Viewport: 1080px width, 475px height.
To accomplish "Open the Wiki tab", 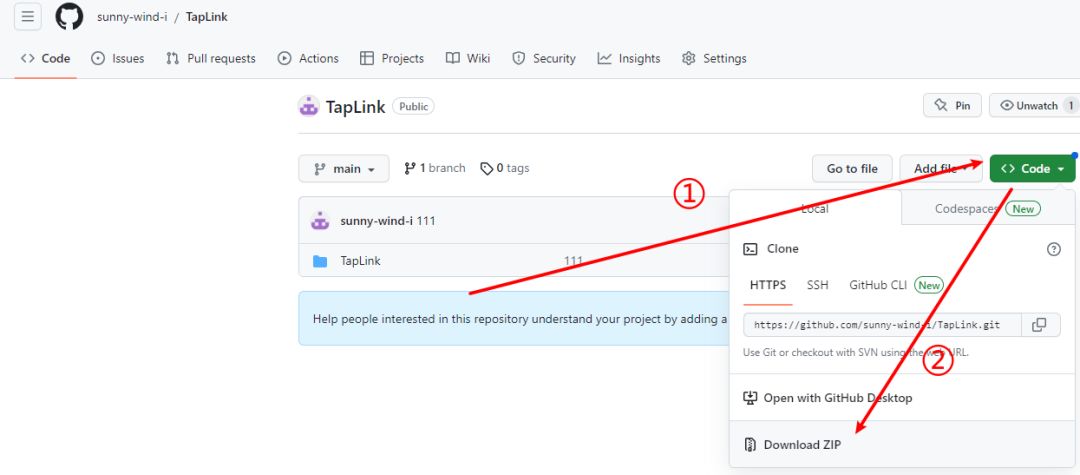I will click(468, 59).
